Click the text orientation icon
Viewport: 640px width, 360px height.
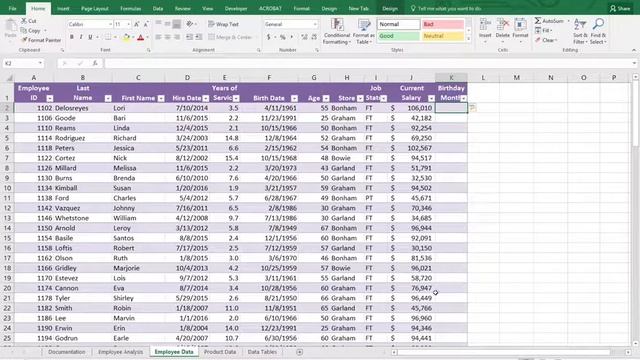click(189, 24)
